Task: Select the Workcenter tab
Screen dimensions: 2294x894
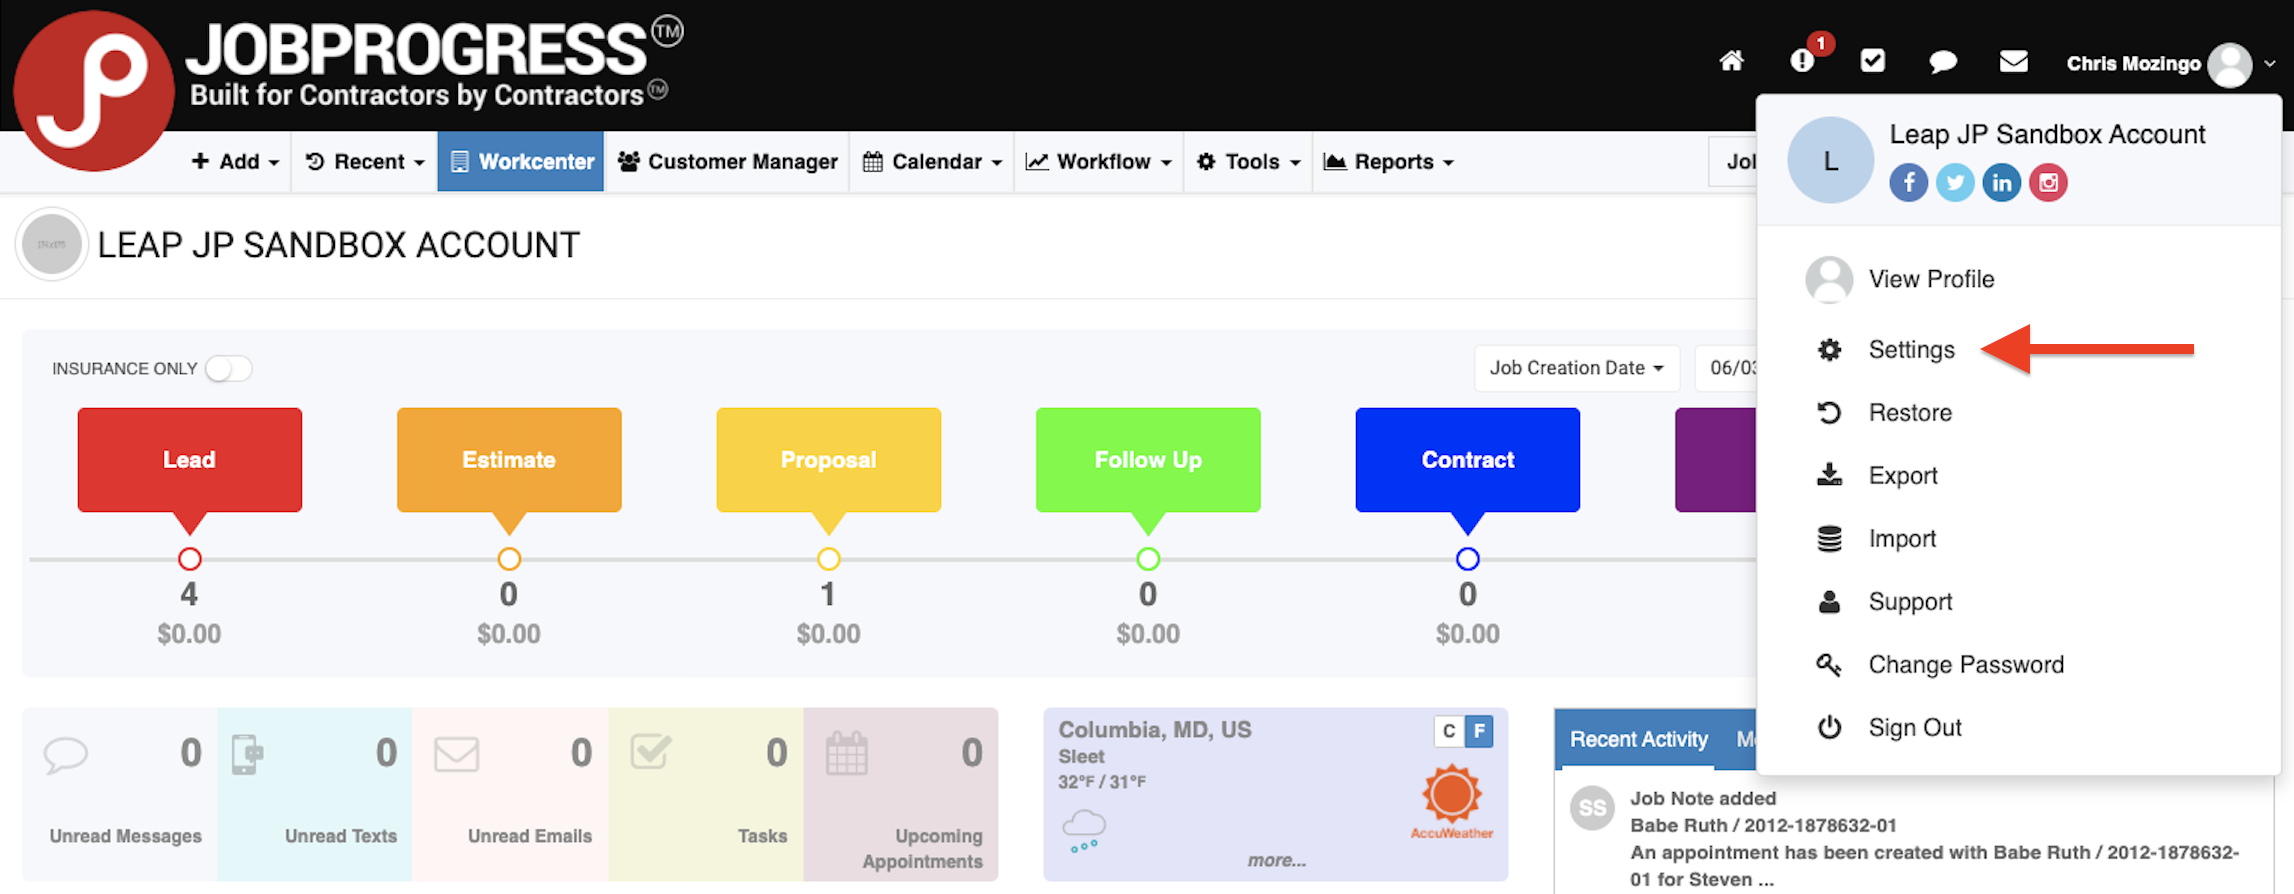Action: coord(521,162)
